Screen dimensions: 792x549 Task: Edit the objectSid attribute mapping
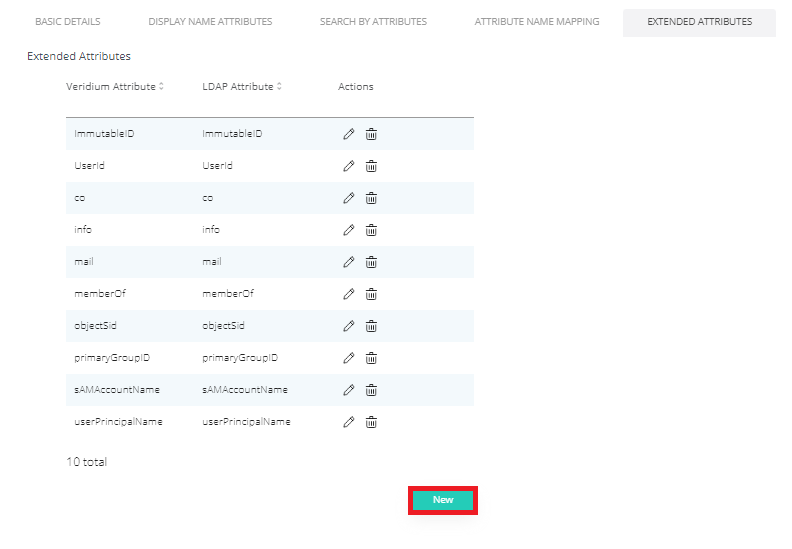(x=349, y=326)
